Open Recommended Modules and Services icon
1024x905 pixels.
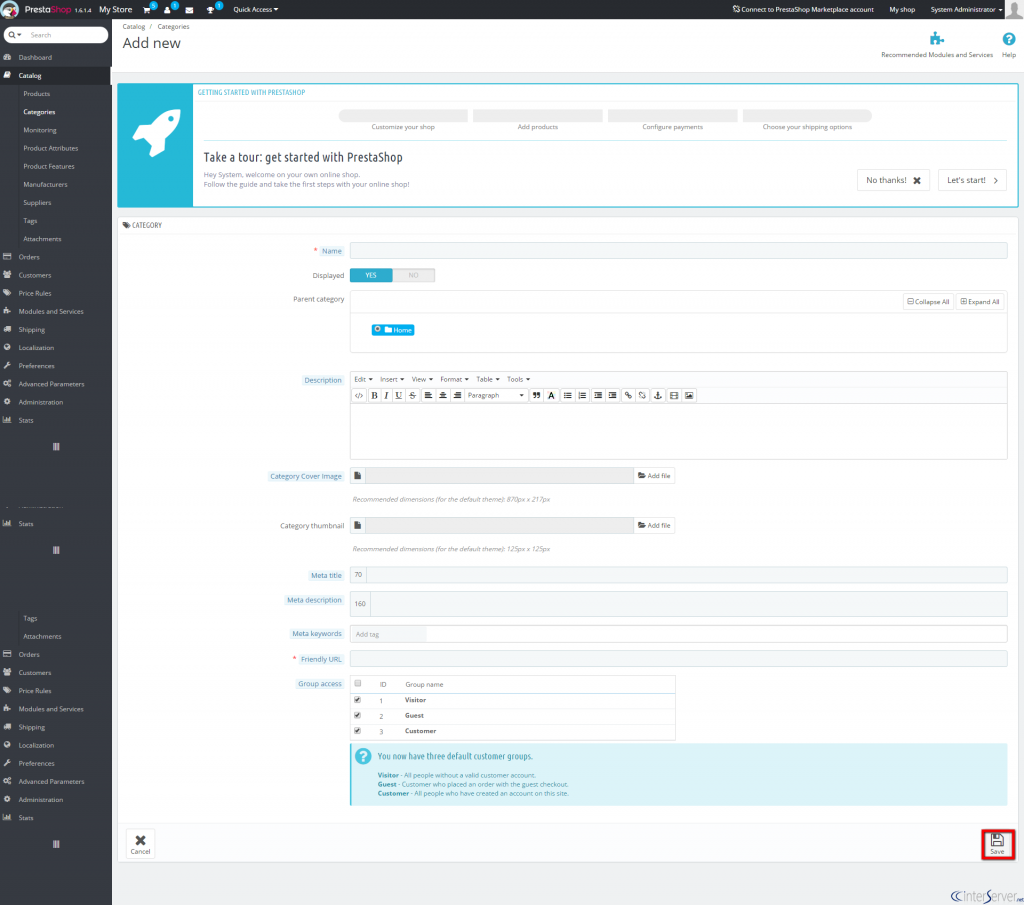tap(936, 39)
